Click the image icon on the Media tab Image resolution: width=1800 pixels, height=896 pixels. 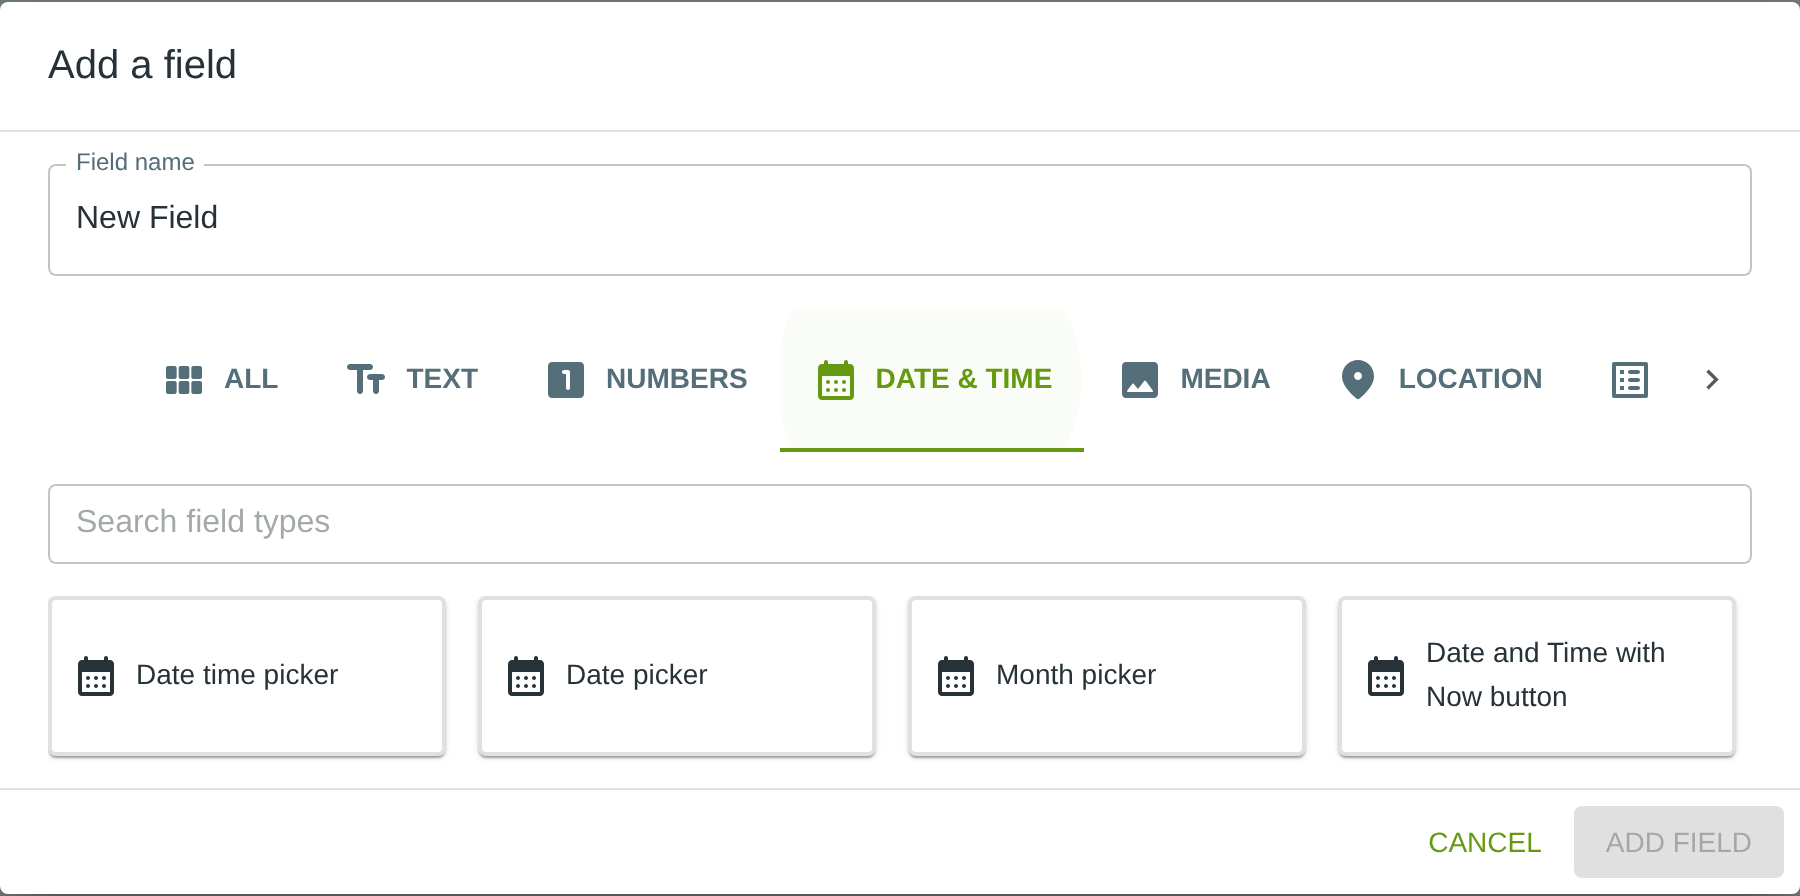[x=1140, y=380]
